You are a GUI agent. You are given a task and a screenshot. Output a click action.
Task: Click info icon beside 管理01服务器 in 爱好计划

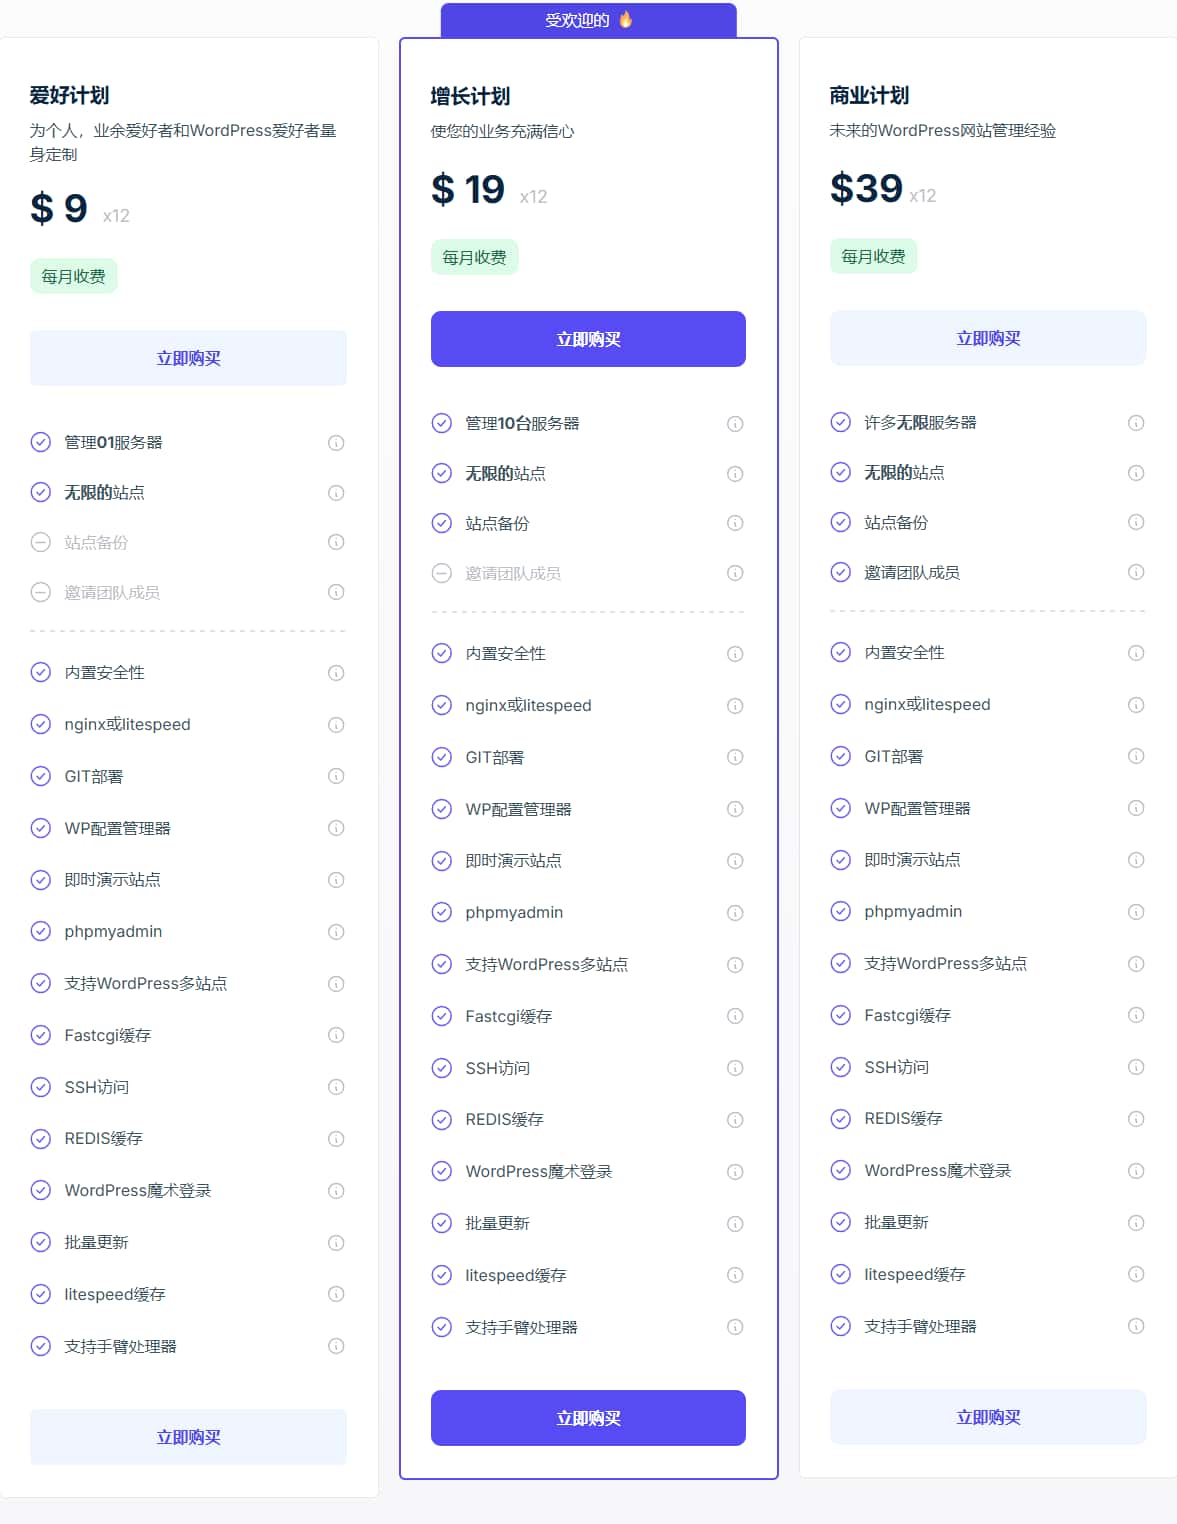pos(336,443)
